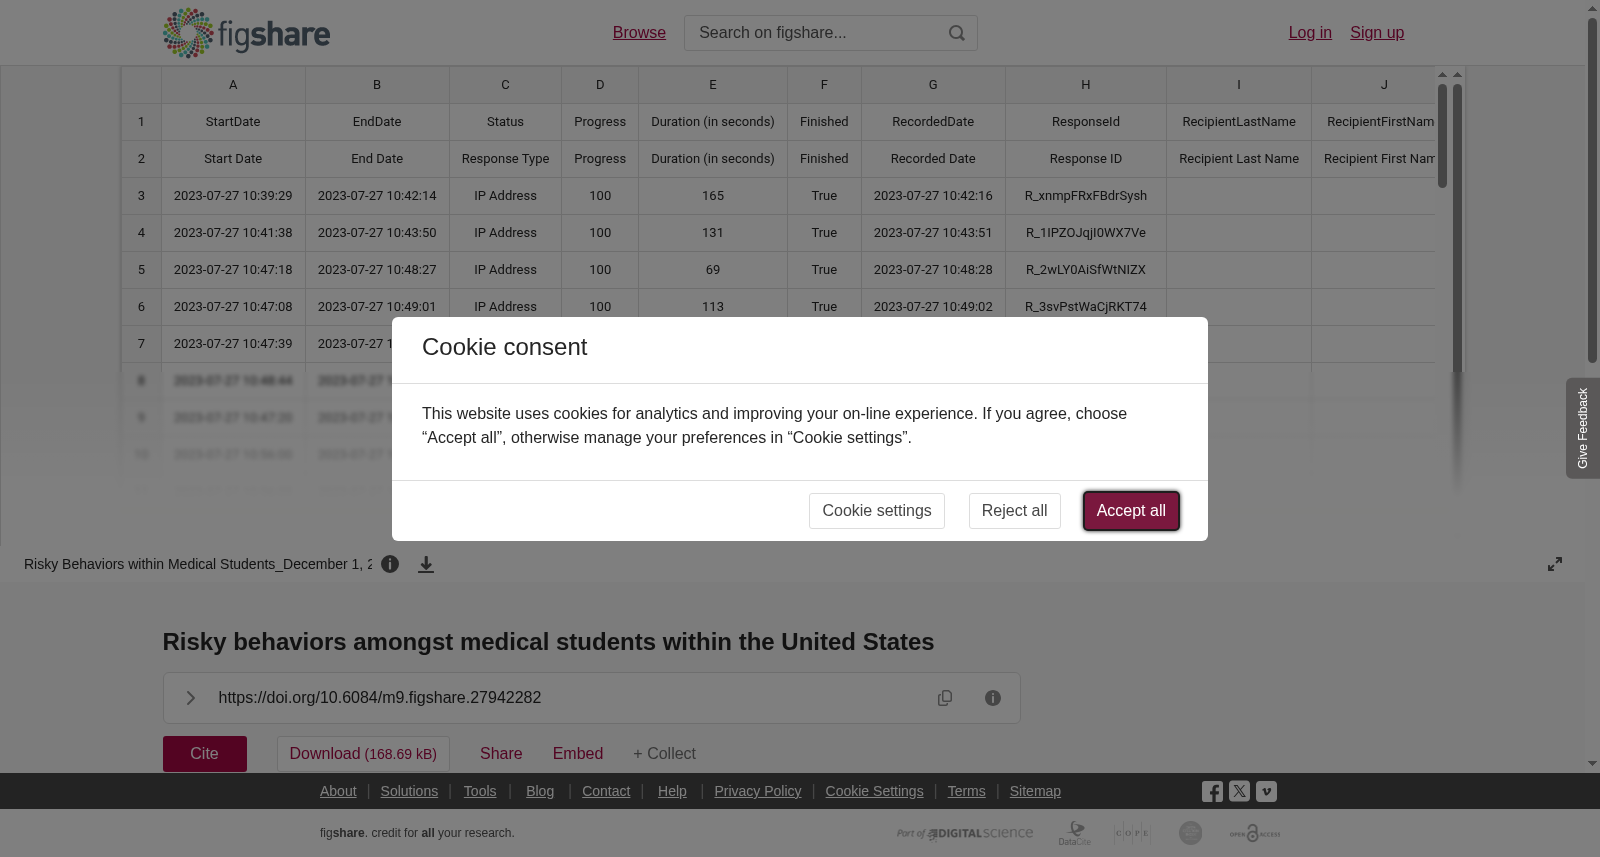Viewport: 1600px width, 857px height.
Task: Open Help footer link
Action: 672,791
